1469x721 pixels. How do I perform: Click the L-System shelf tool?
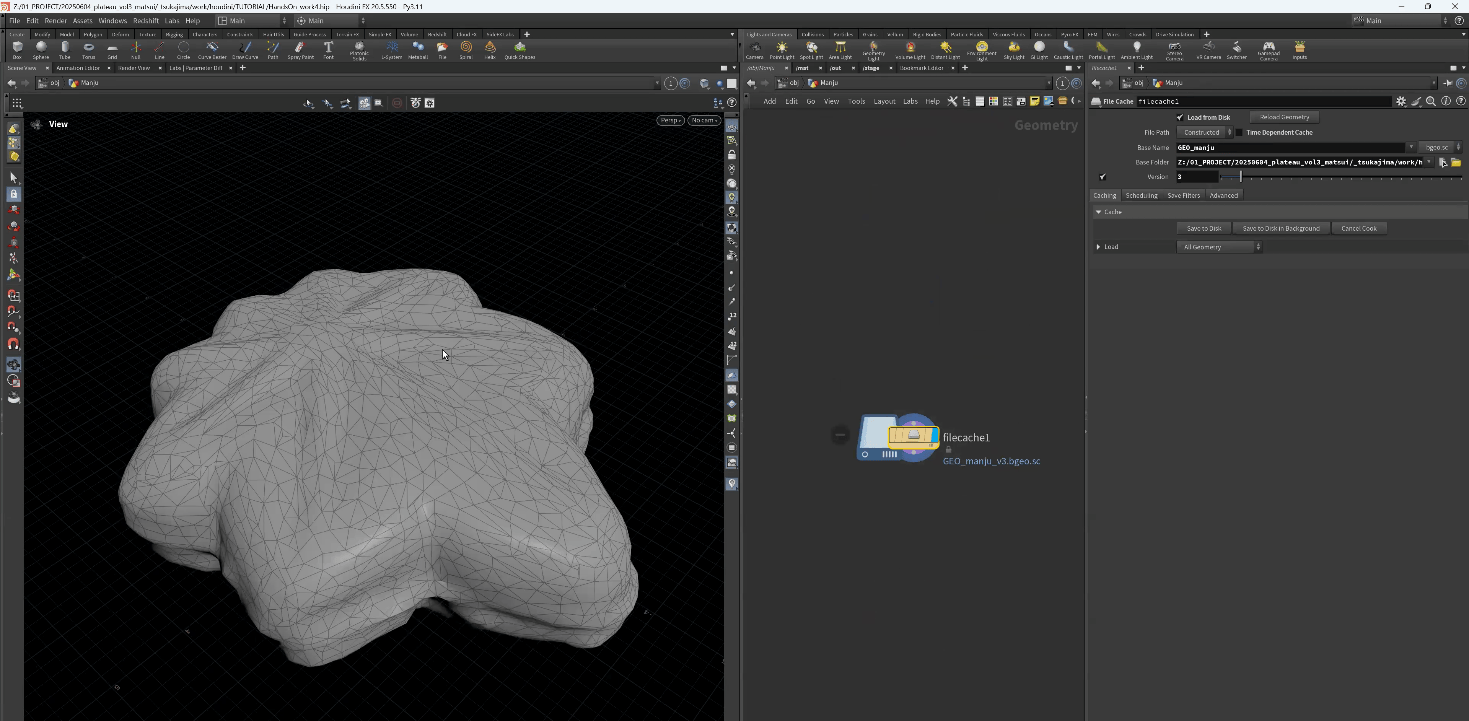(392, 48)
